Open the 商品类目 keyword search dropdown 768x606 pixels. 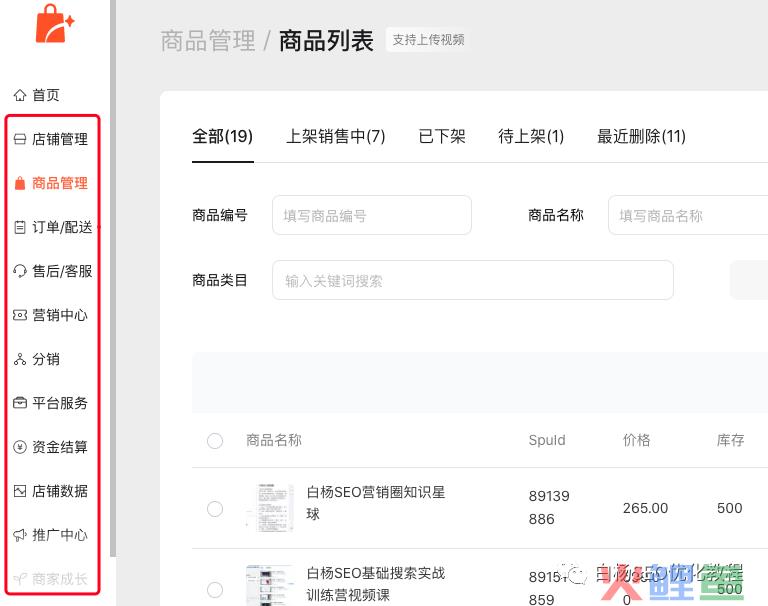[472, 281]
